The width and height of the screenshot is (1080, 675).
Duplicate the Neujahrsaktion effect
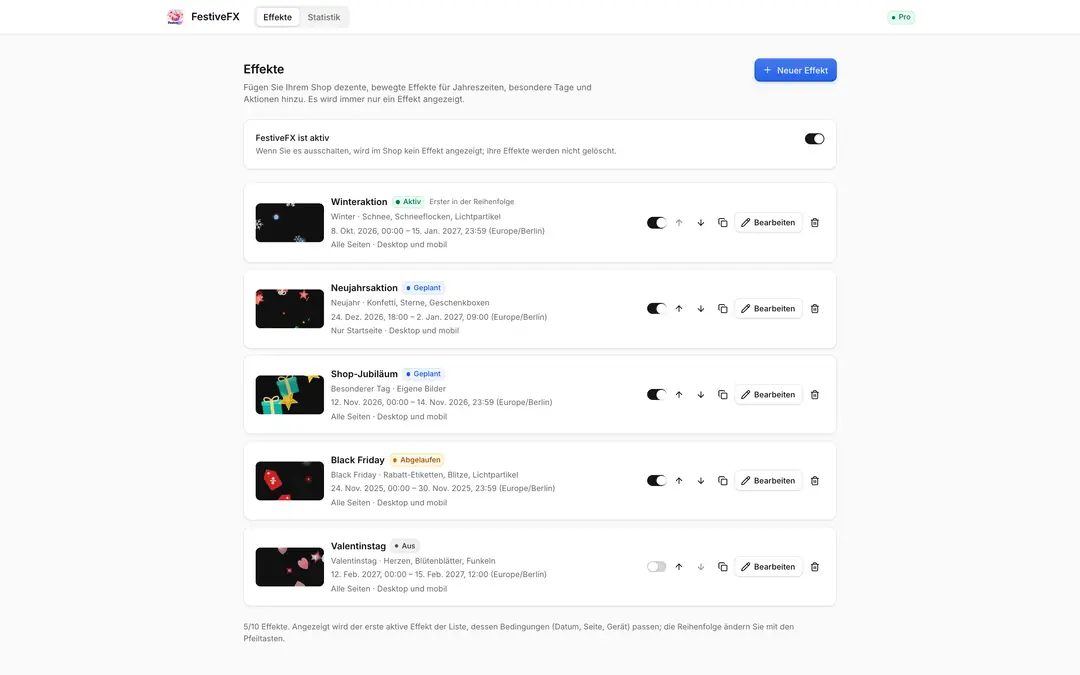723,309
